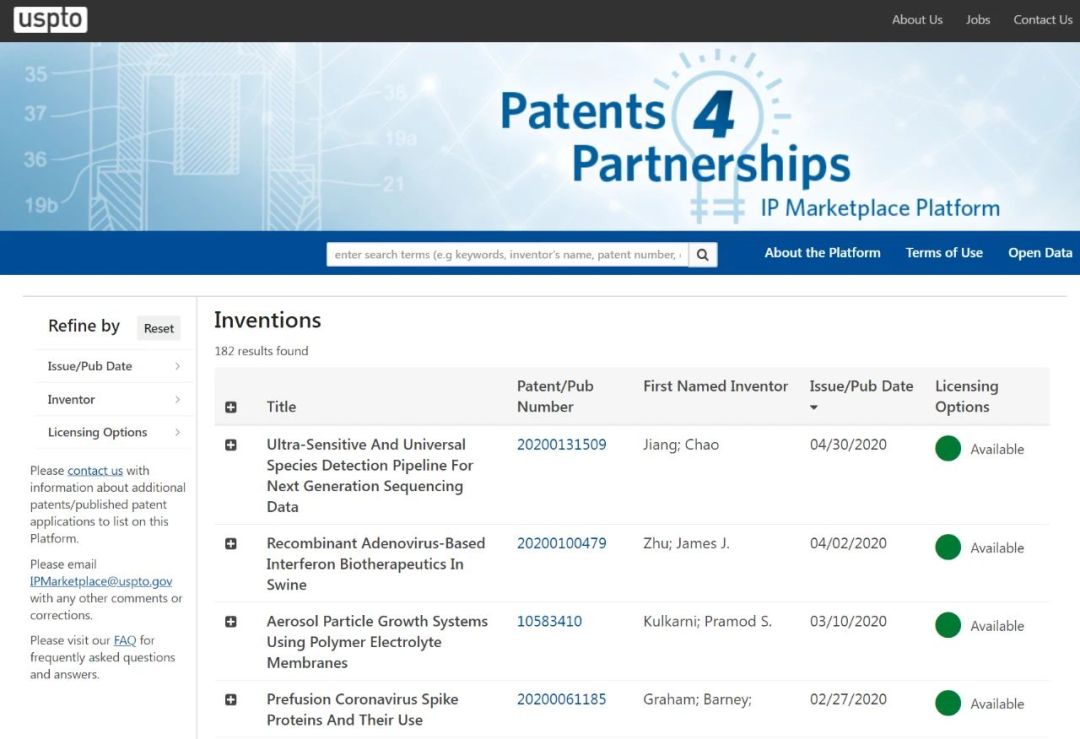Follow the 'contact us' link
The image size is (1080, 739).
tap(95, 470)
